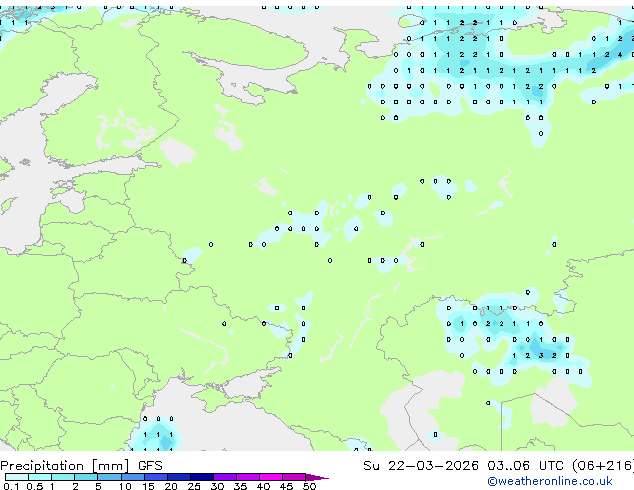Select the 15–20 mm legend color swatch
The height and width of the screenshot is (490, 634).
(156, 477)
